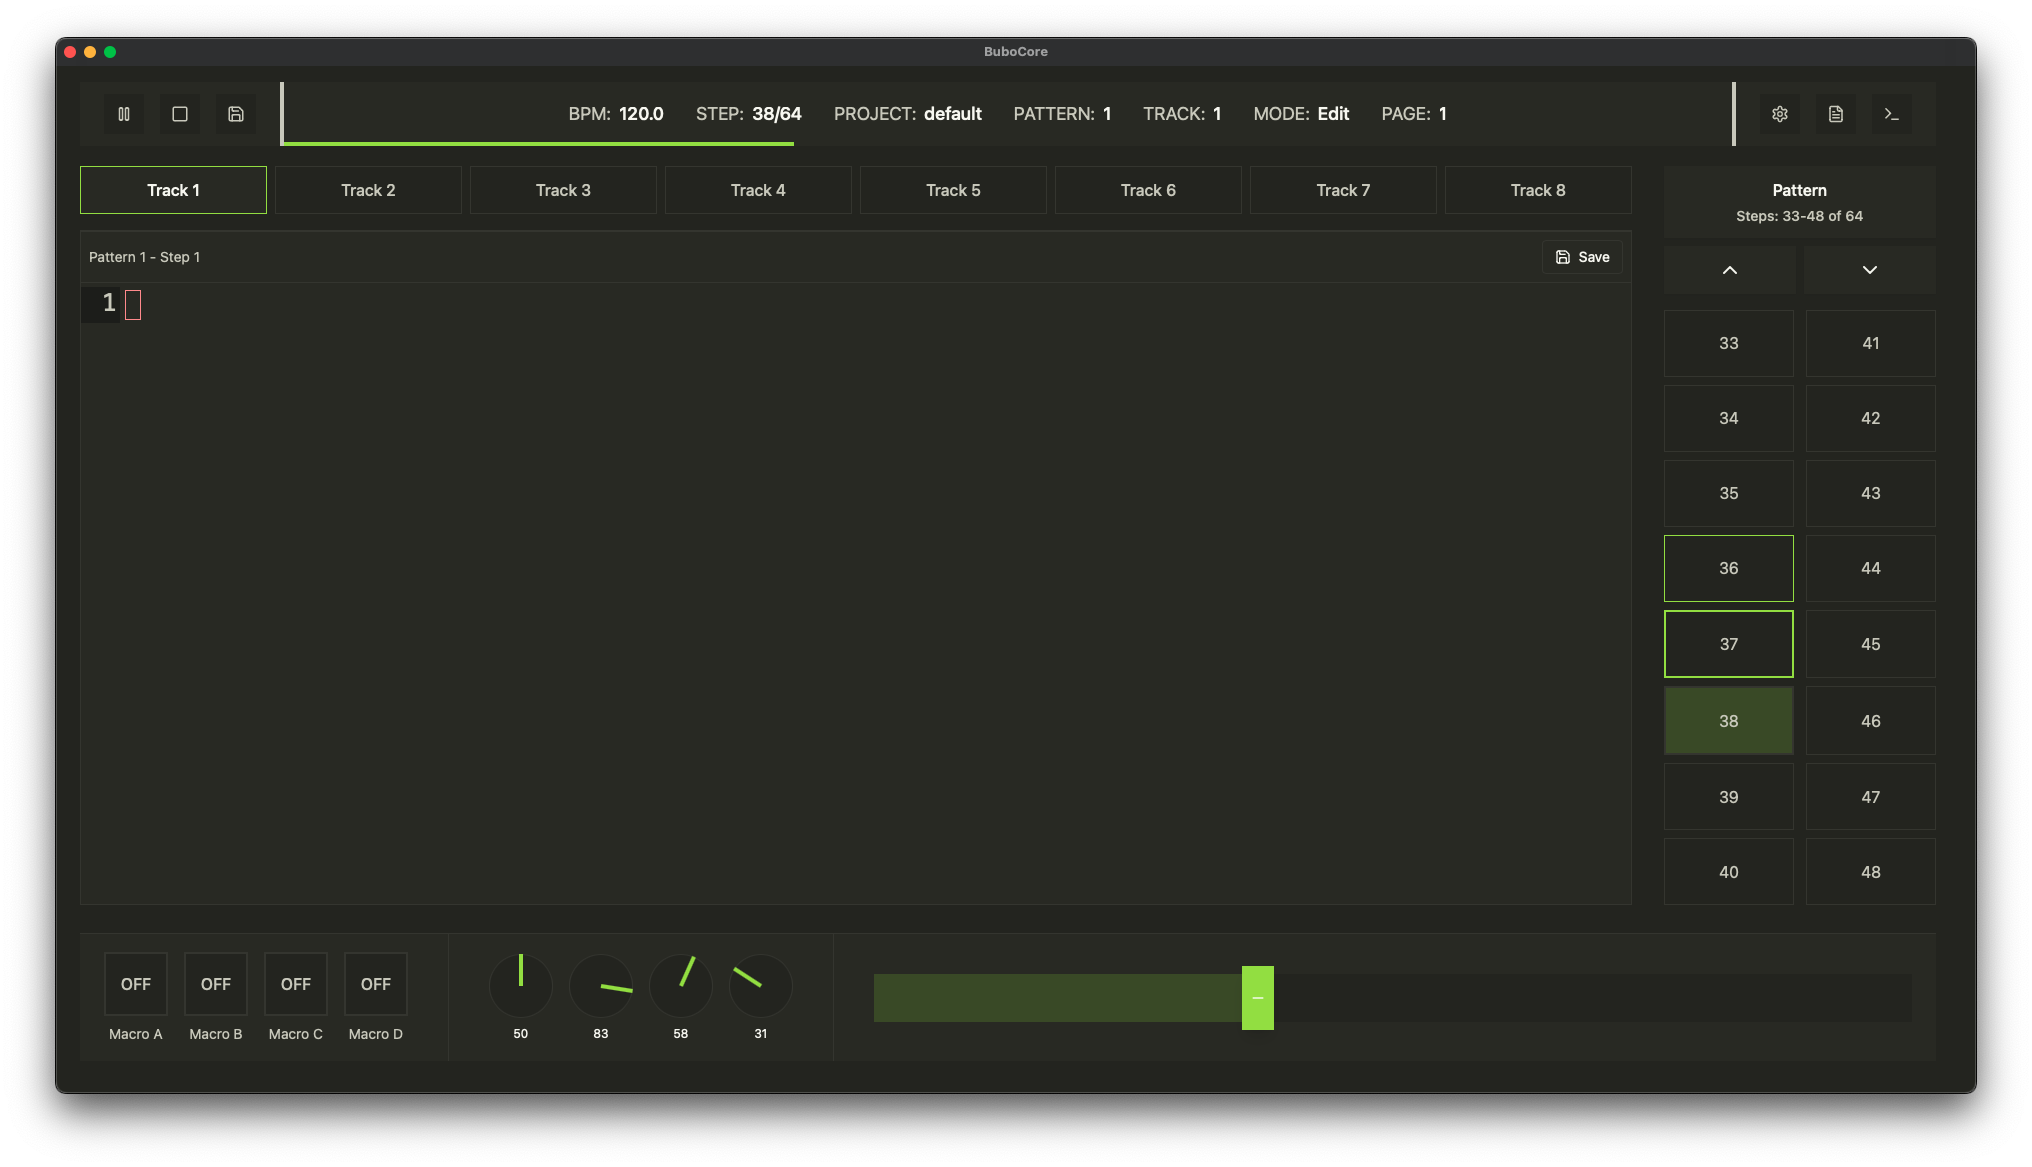Toggle Macro A off state
This screenshot has width=2032, height=1167.
click(135, 983)
